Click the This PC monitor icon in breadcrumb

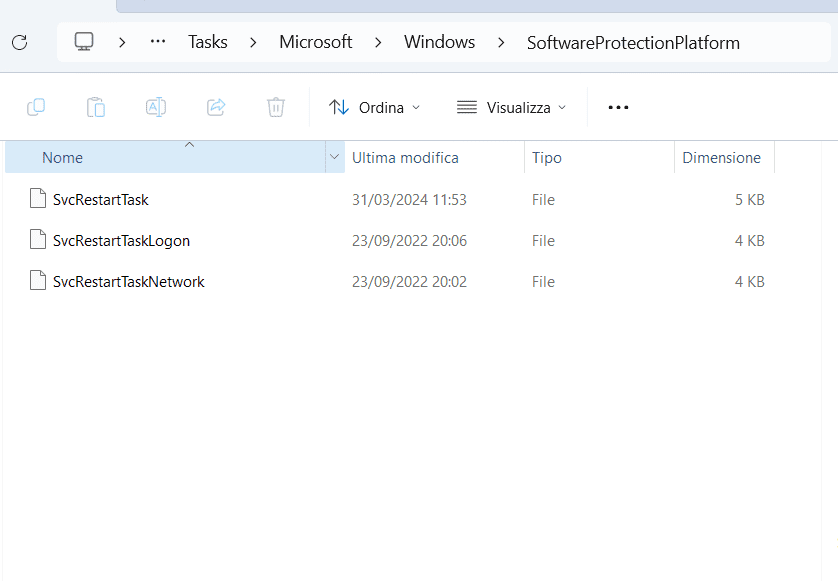[x=84, y=42]
